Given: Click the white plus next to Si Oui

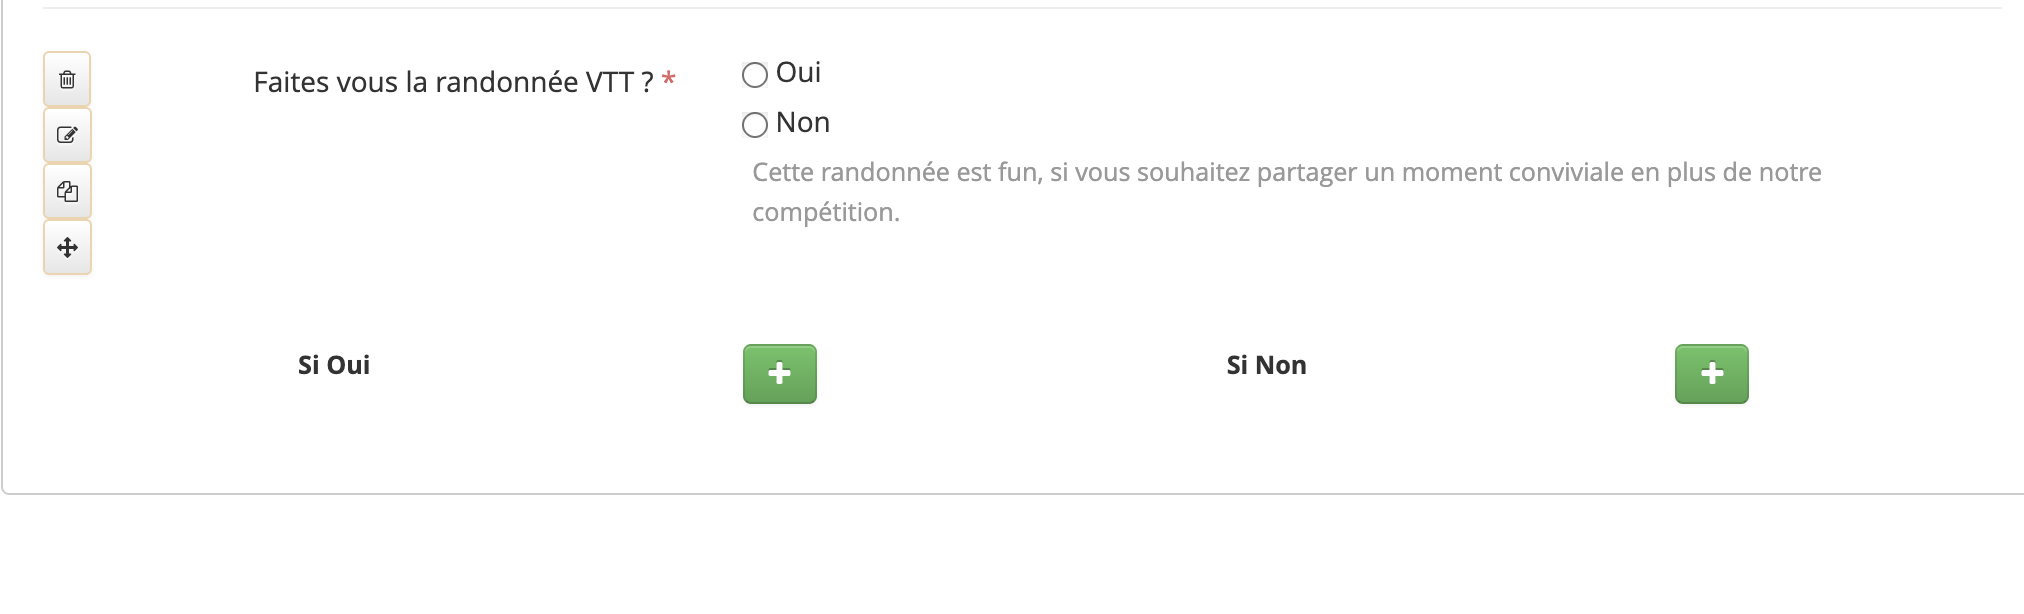Looking at the screenshot, I should [780, 374].
